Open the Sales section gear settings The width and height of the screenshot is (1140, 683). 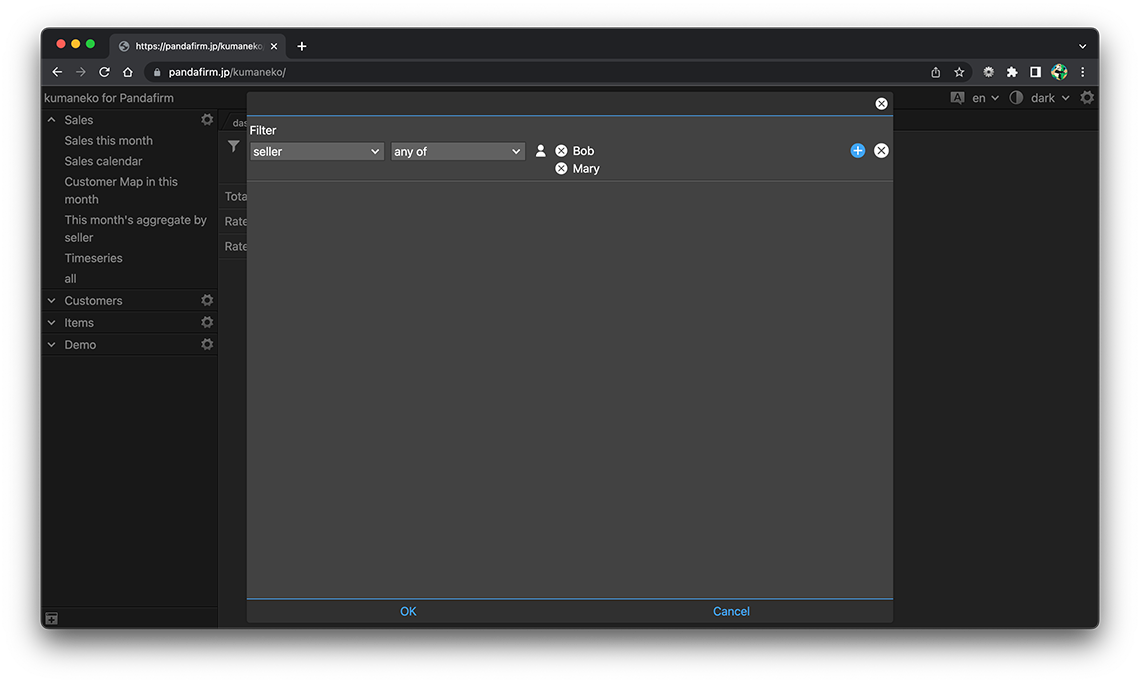click(x=207, y=120)
